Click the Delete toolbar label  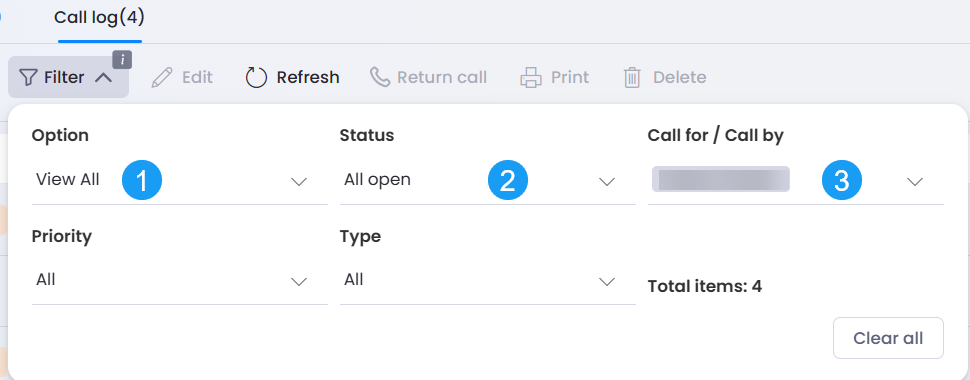[679, 77]
